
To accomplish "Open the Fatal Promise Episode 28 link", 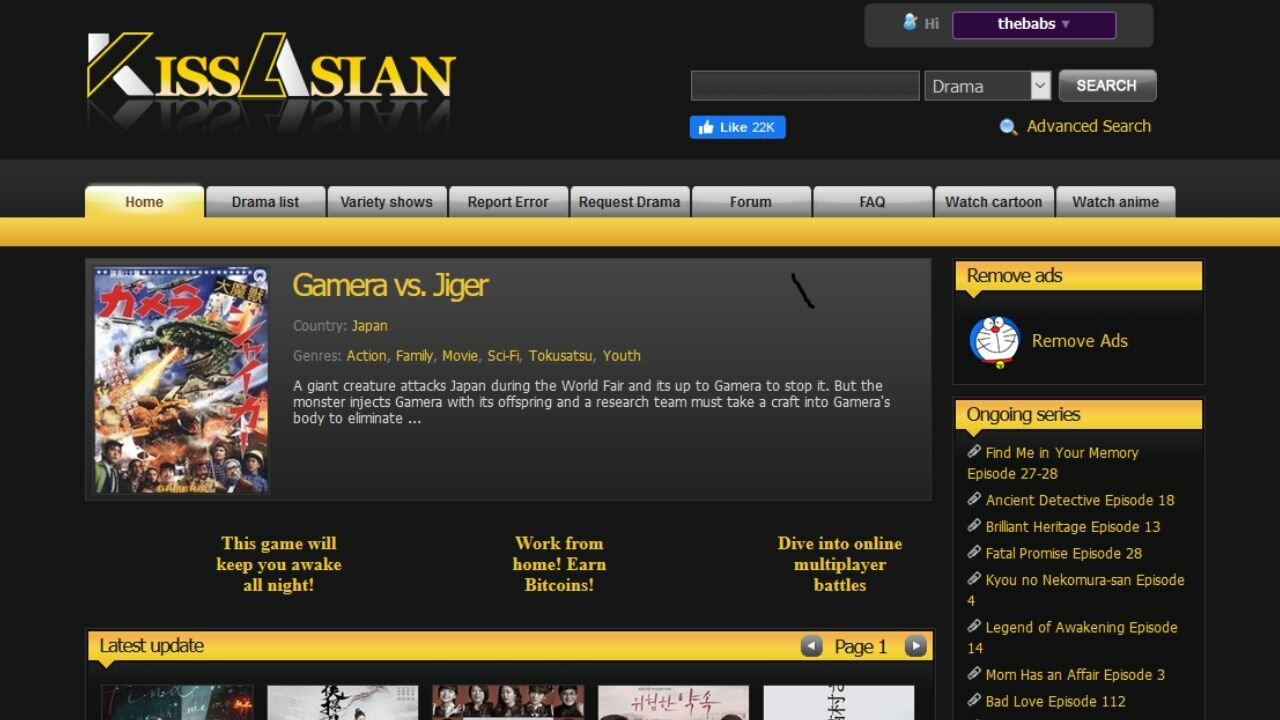I will (1063, 553).
